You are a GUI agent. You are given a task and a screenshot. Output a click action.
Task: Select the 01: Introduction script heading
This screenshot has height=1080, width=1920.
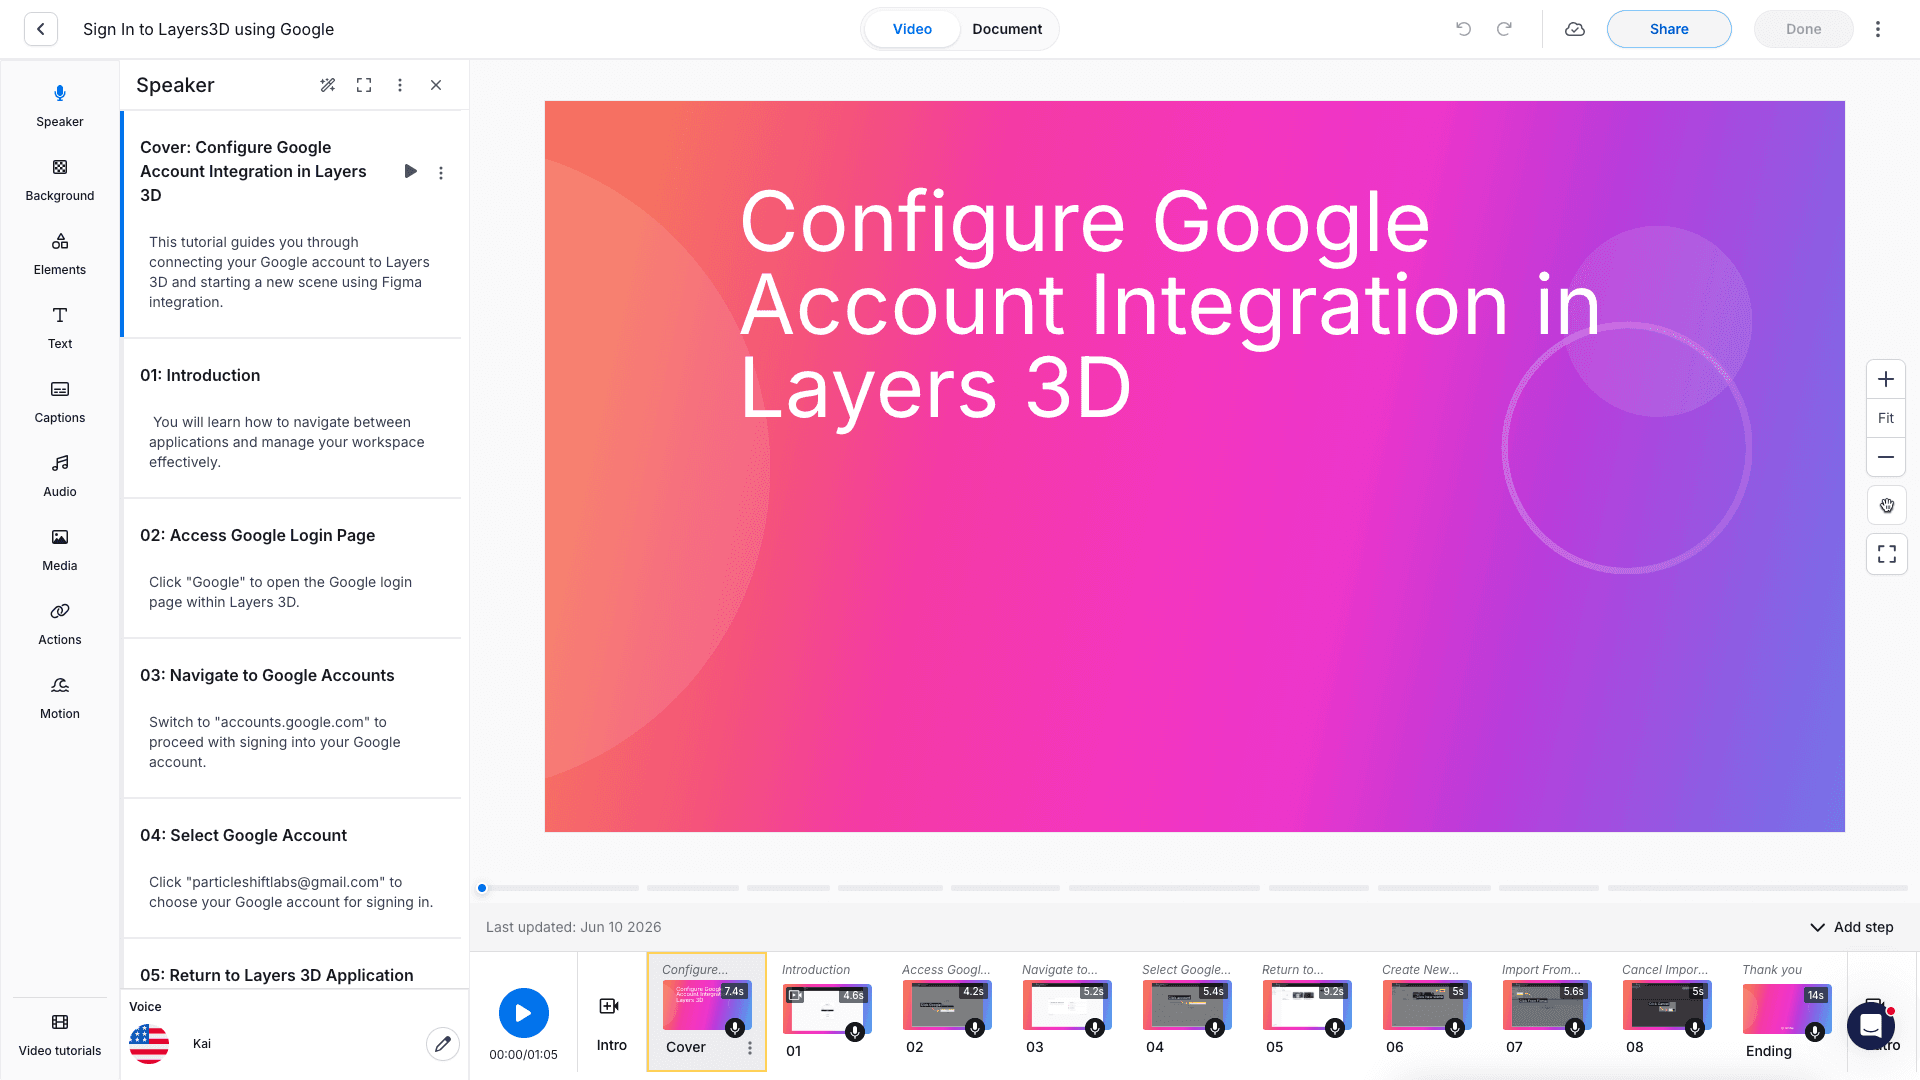pos(200,375)
